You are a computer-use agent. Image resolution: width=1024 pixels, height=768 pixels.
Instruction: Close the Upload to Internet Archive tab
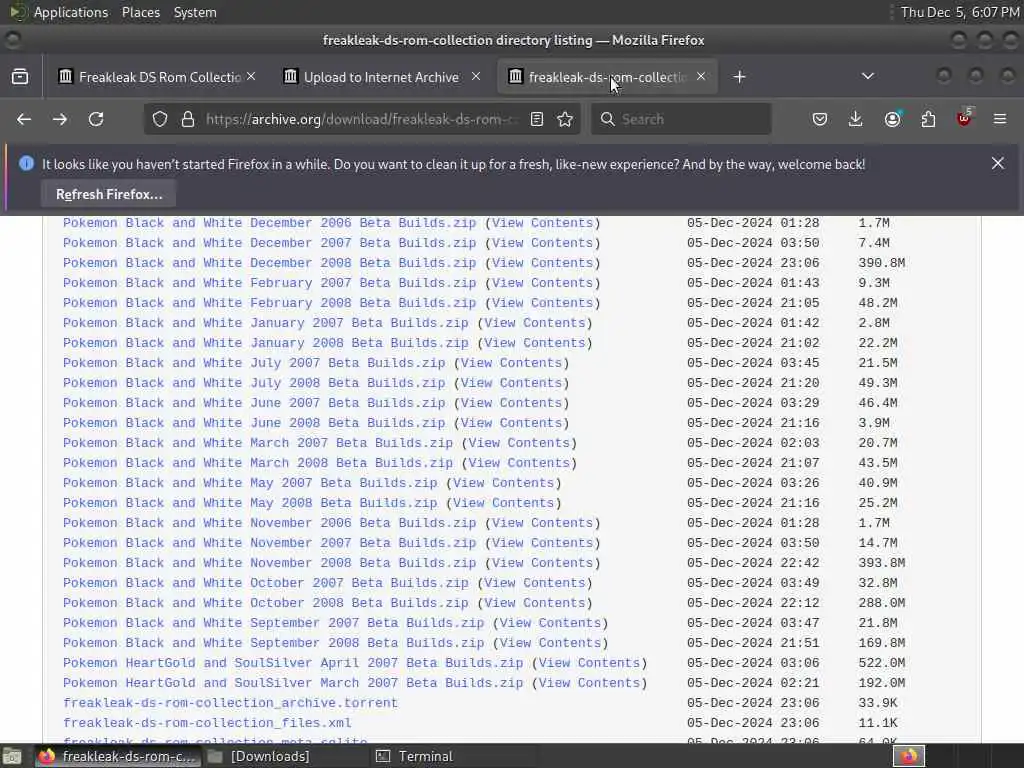tap(476, 76)
